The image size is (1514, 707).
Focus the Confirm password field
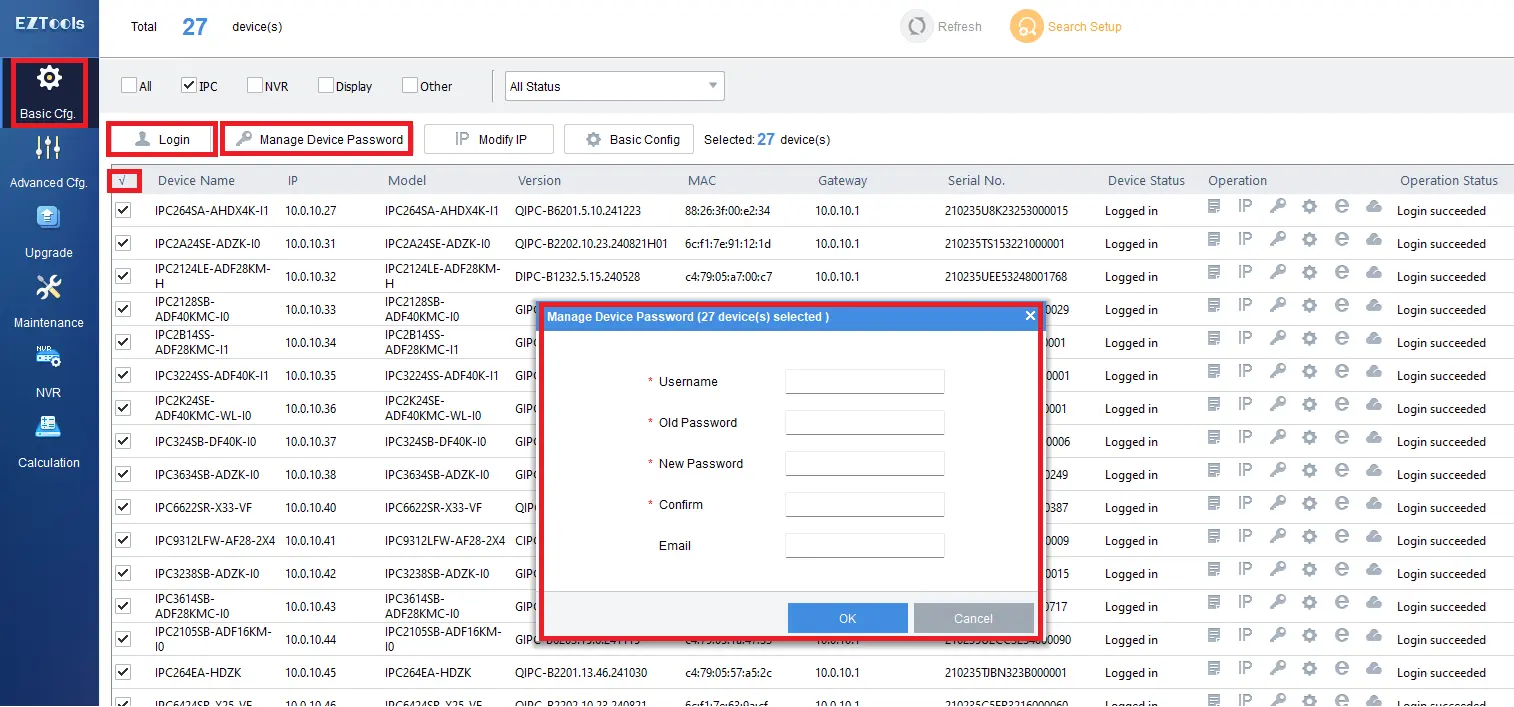point(865,505)
